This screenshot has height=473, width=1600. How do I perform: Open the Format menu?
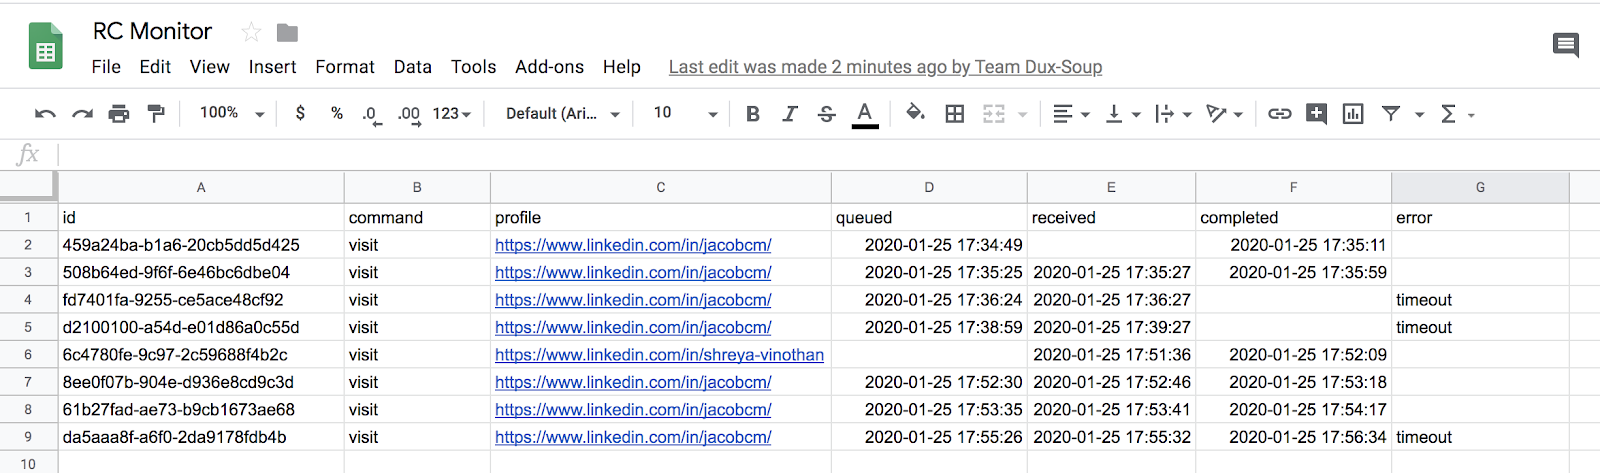tap(345, 67)
